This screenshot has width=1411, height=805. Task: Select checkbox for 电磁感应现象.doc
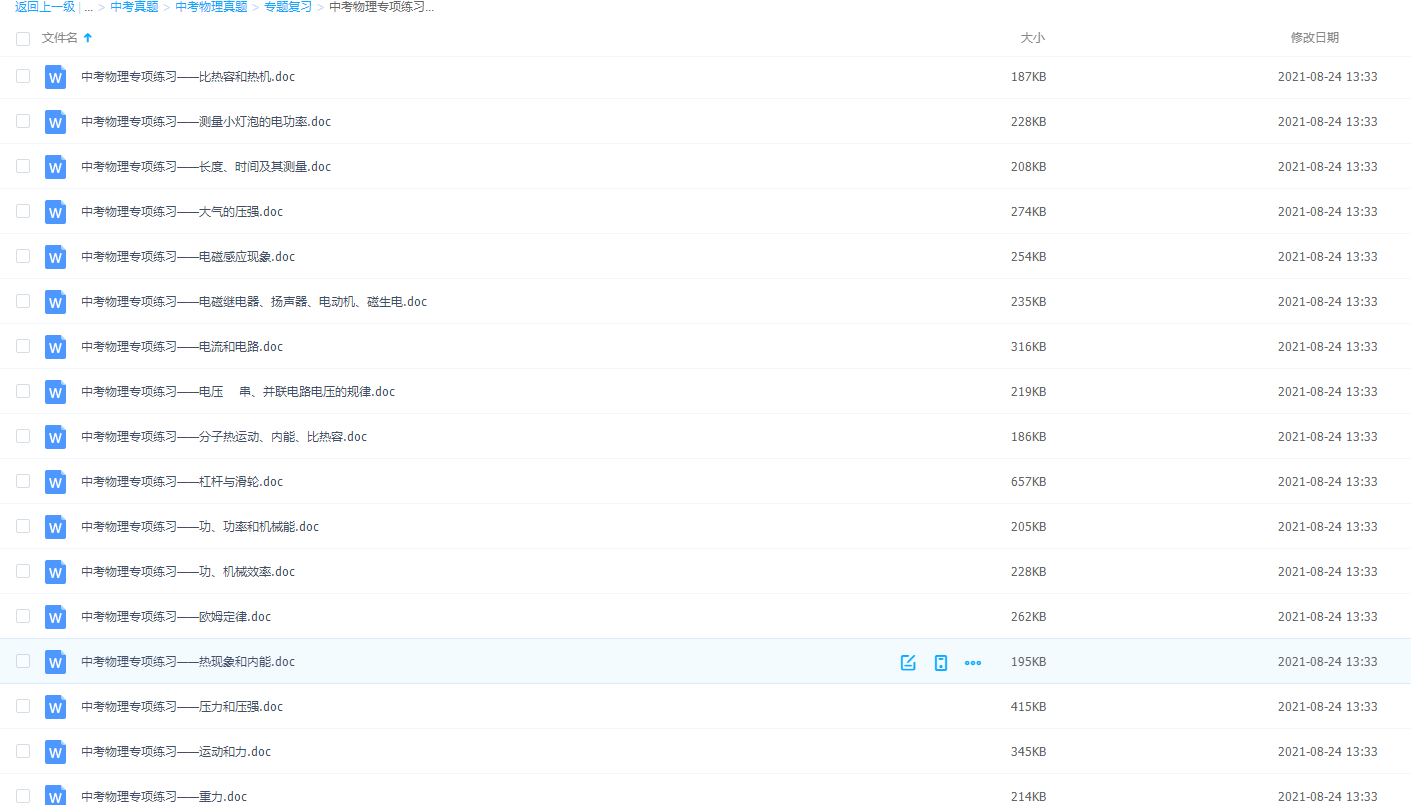click(x=23, y=256)
